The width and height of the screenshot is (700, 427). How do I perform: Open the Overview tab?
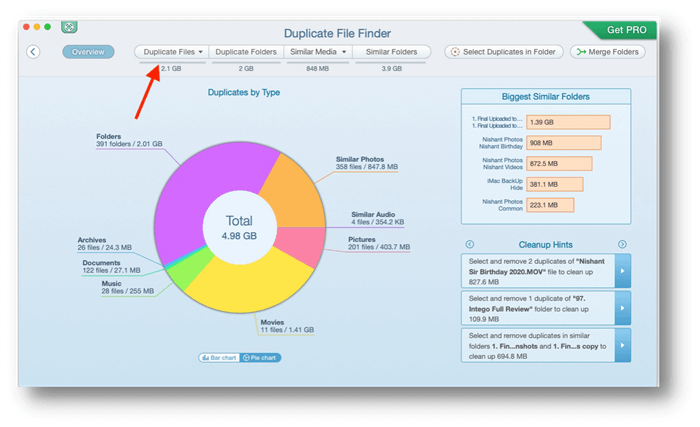pos(88,52)
